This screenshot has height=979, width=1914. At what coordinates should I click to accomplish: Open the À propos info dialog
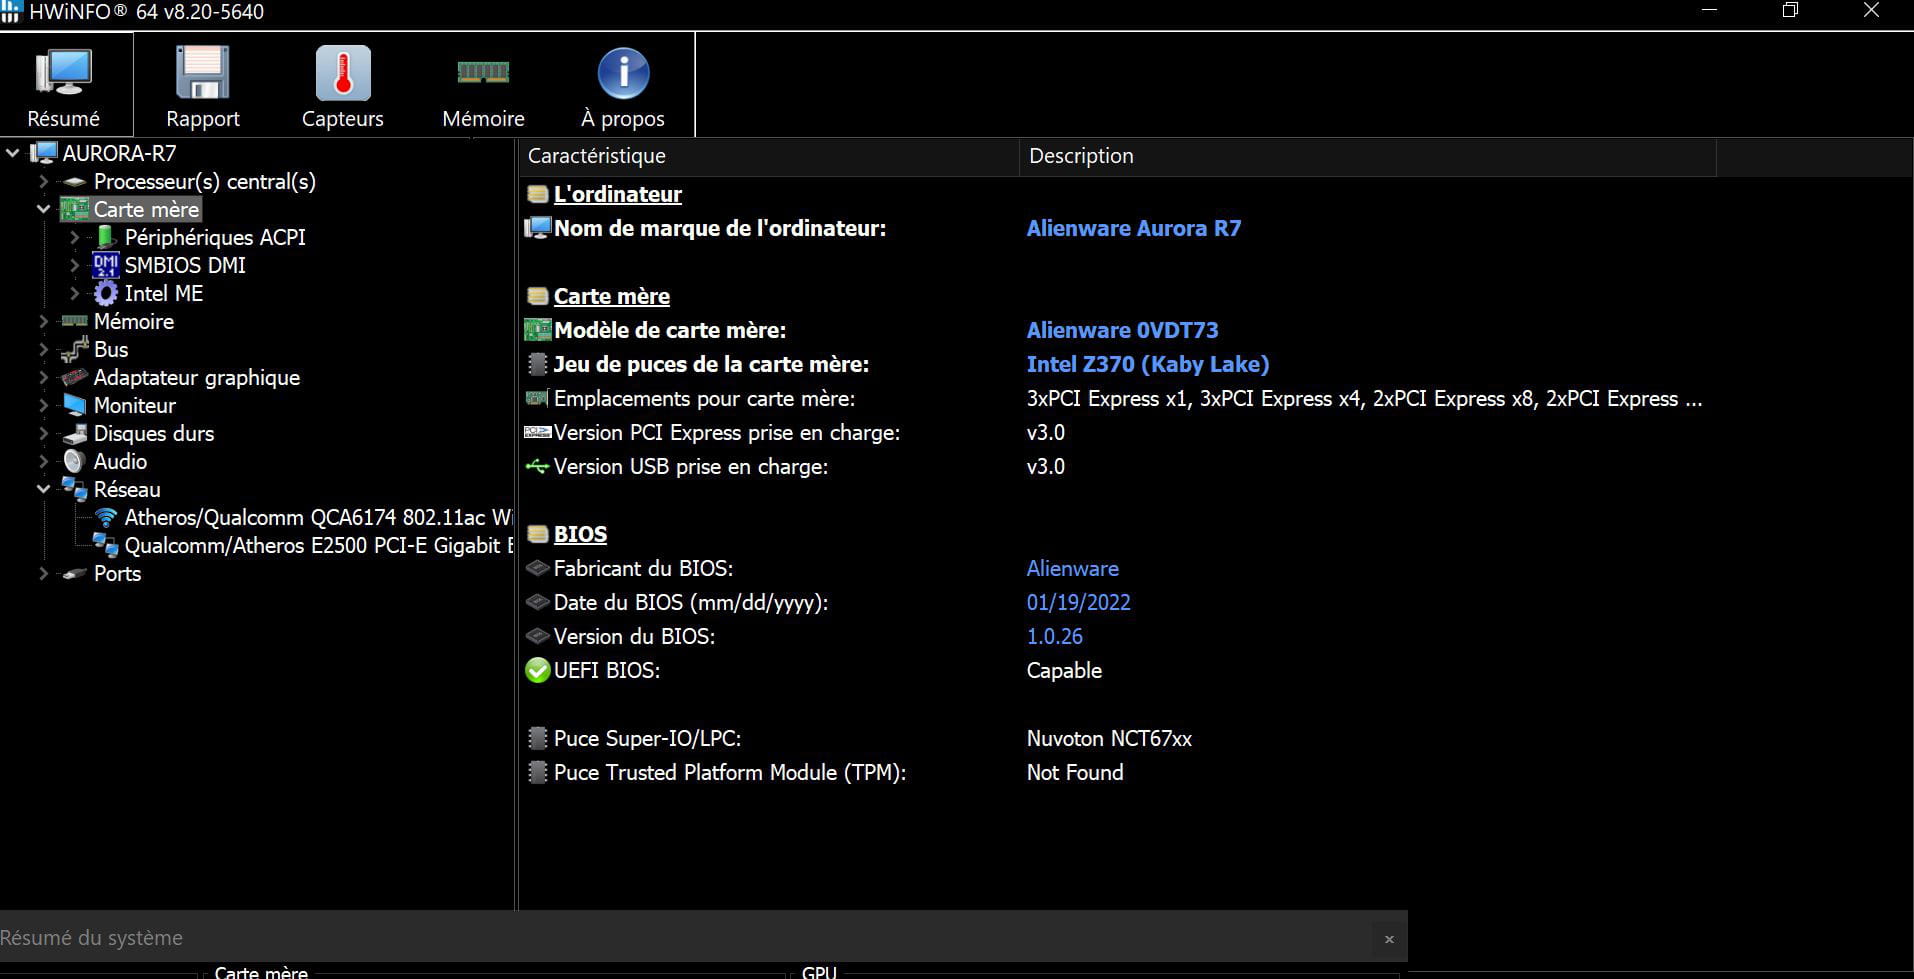pyautogui.click(x=623, y=87)
